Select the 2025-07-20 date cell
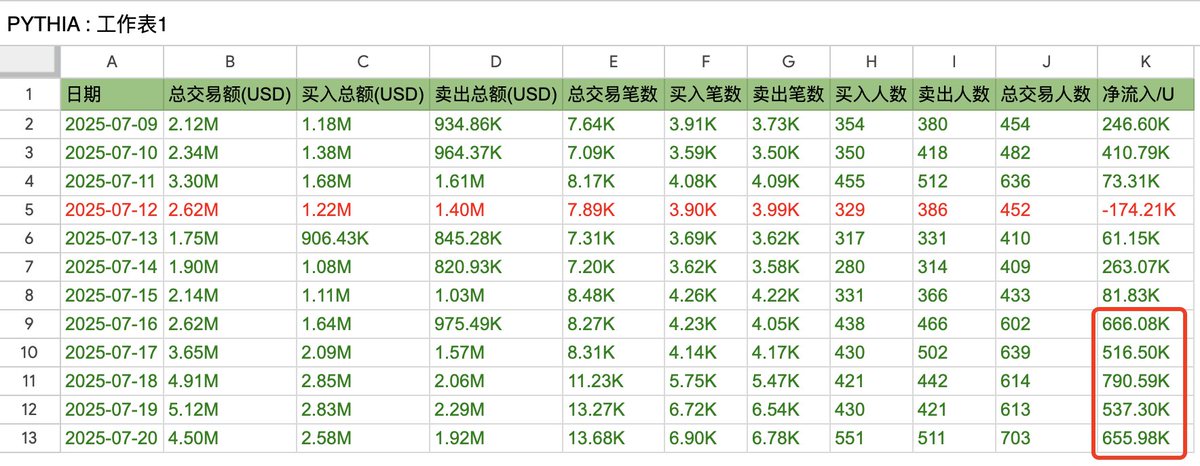 111,438
